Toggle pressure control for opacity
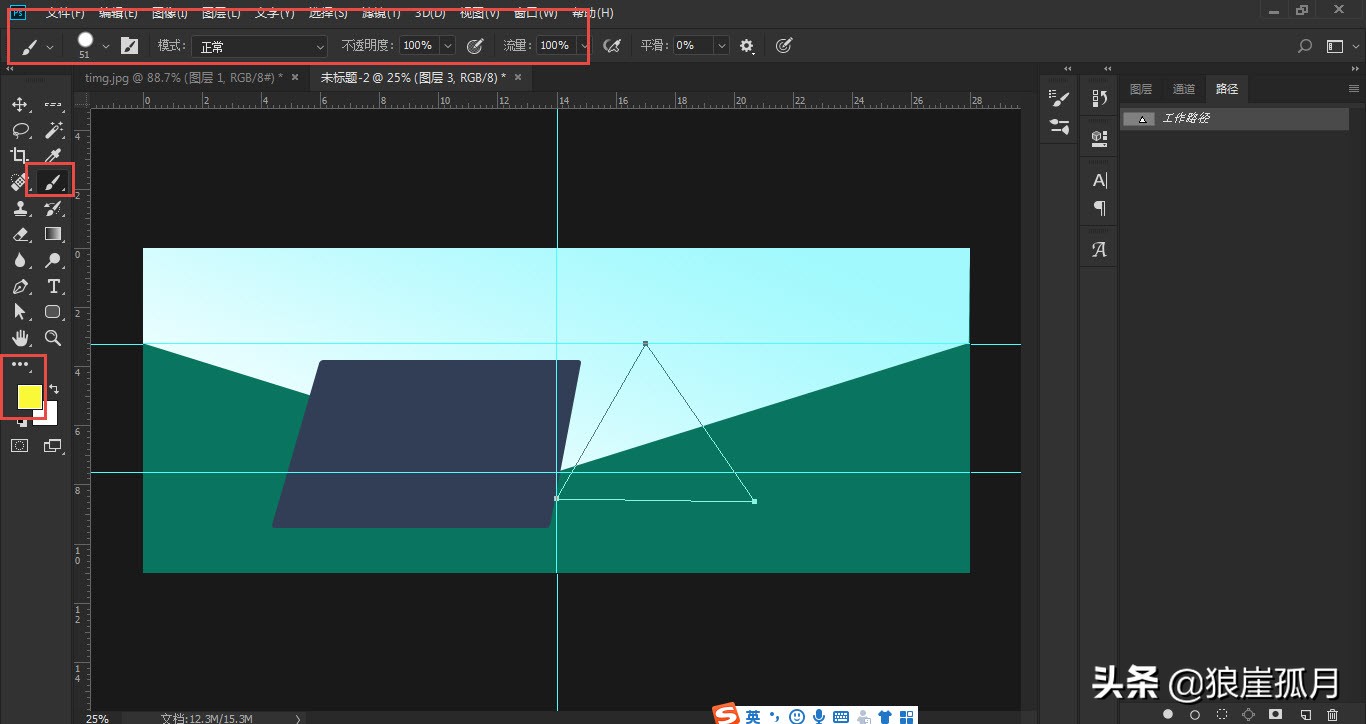 point(476,45)
